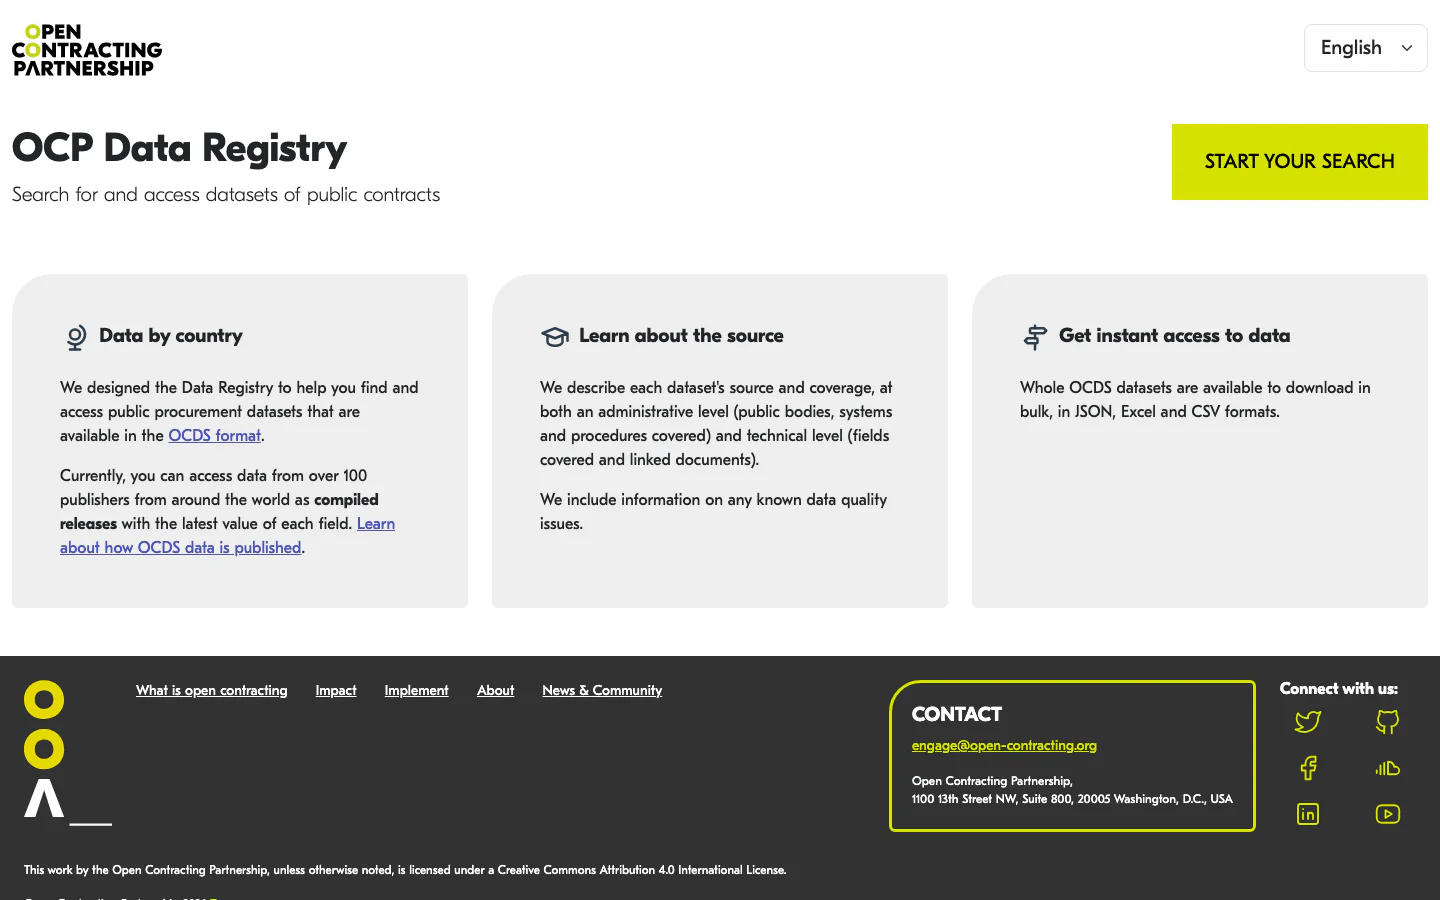Click the Get instant access to data heading

[x=1174, y=336]
